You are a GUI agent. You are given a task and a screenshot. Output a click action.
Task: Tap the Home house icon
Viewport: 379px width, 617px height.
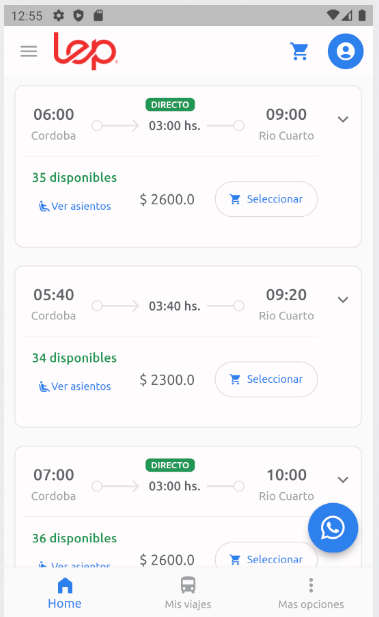coord(65,585)
